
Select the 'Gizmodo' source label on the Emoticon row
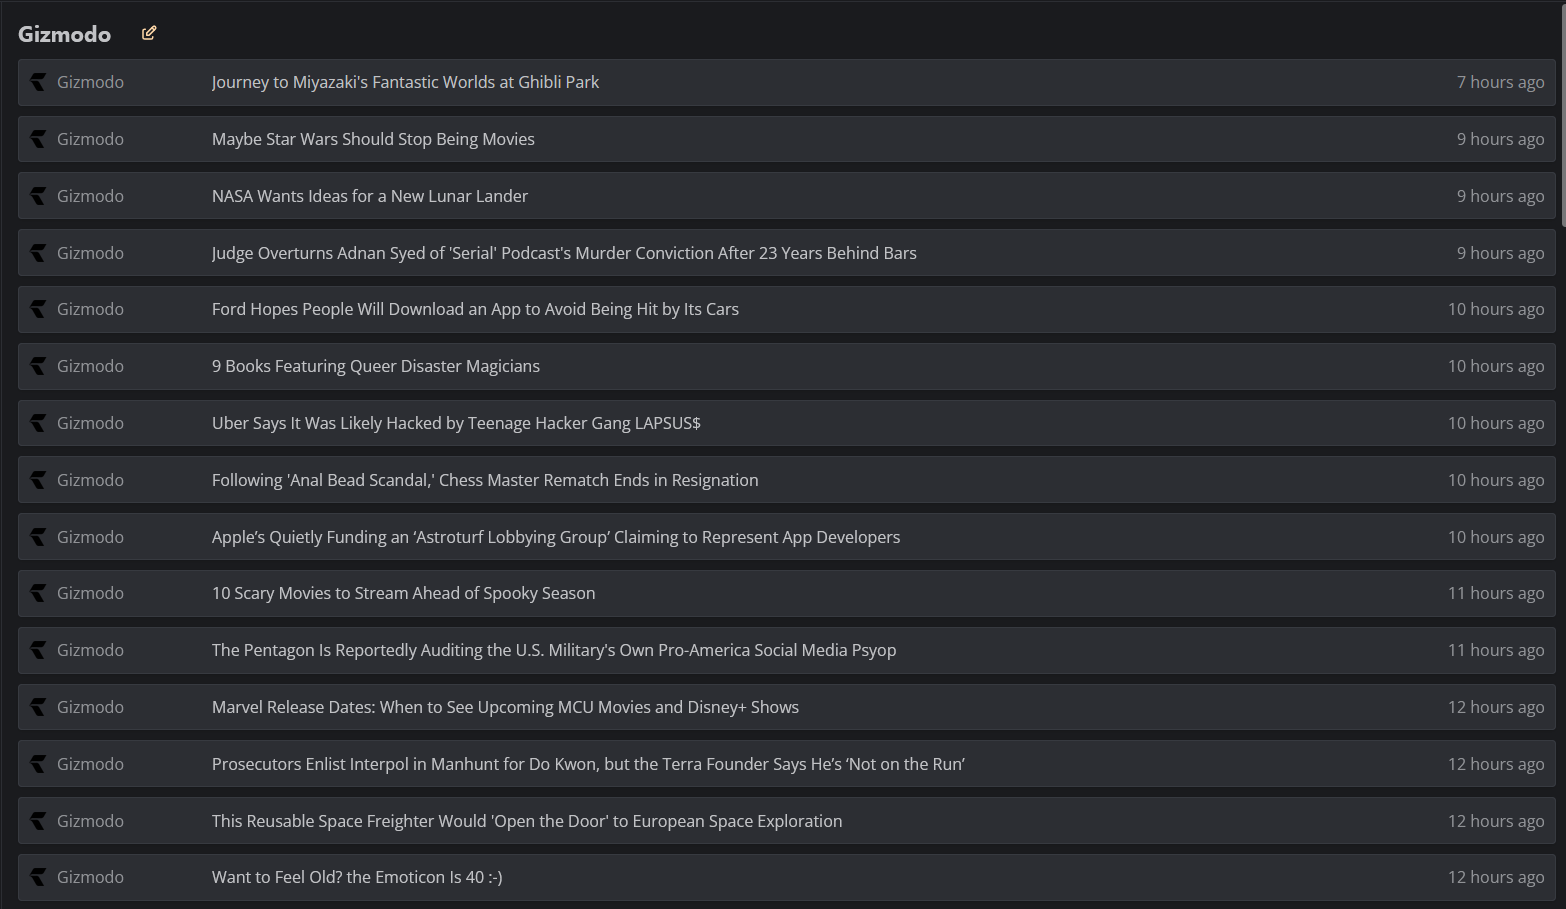[90, 877]
